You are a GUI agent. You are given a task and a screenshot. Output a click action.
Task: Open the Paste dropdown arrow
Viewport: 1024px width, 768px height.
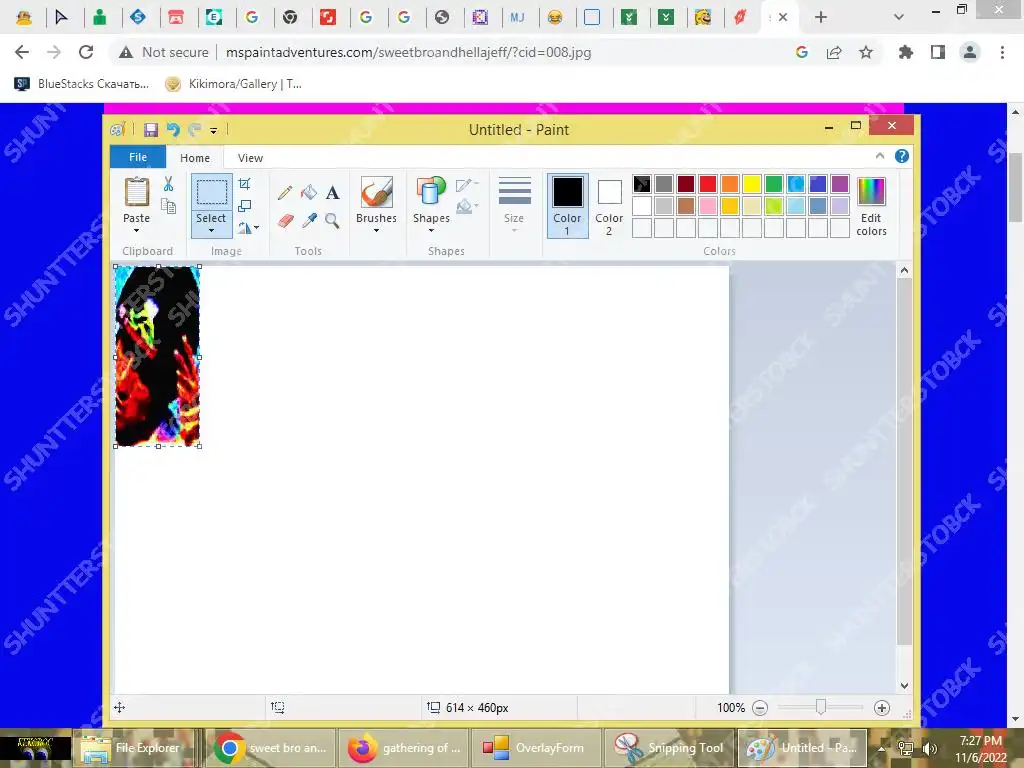pos(136,231)
